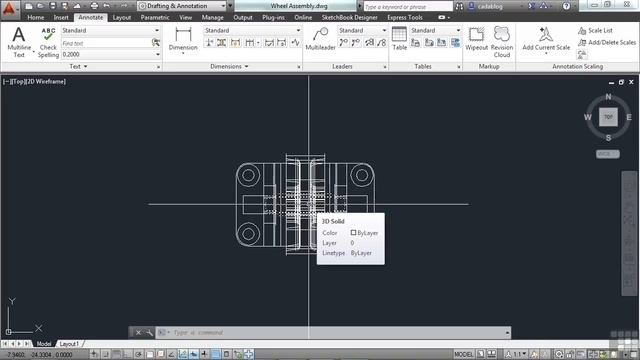Open the Insert ribbon tab
This screenshot has width=640, height=360.
61,18
